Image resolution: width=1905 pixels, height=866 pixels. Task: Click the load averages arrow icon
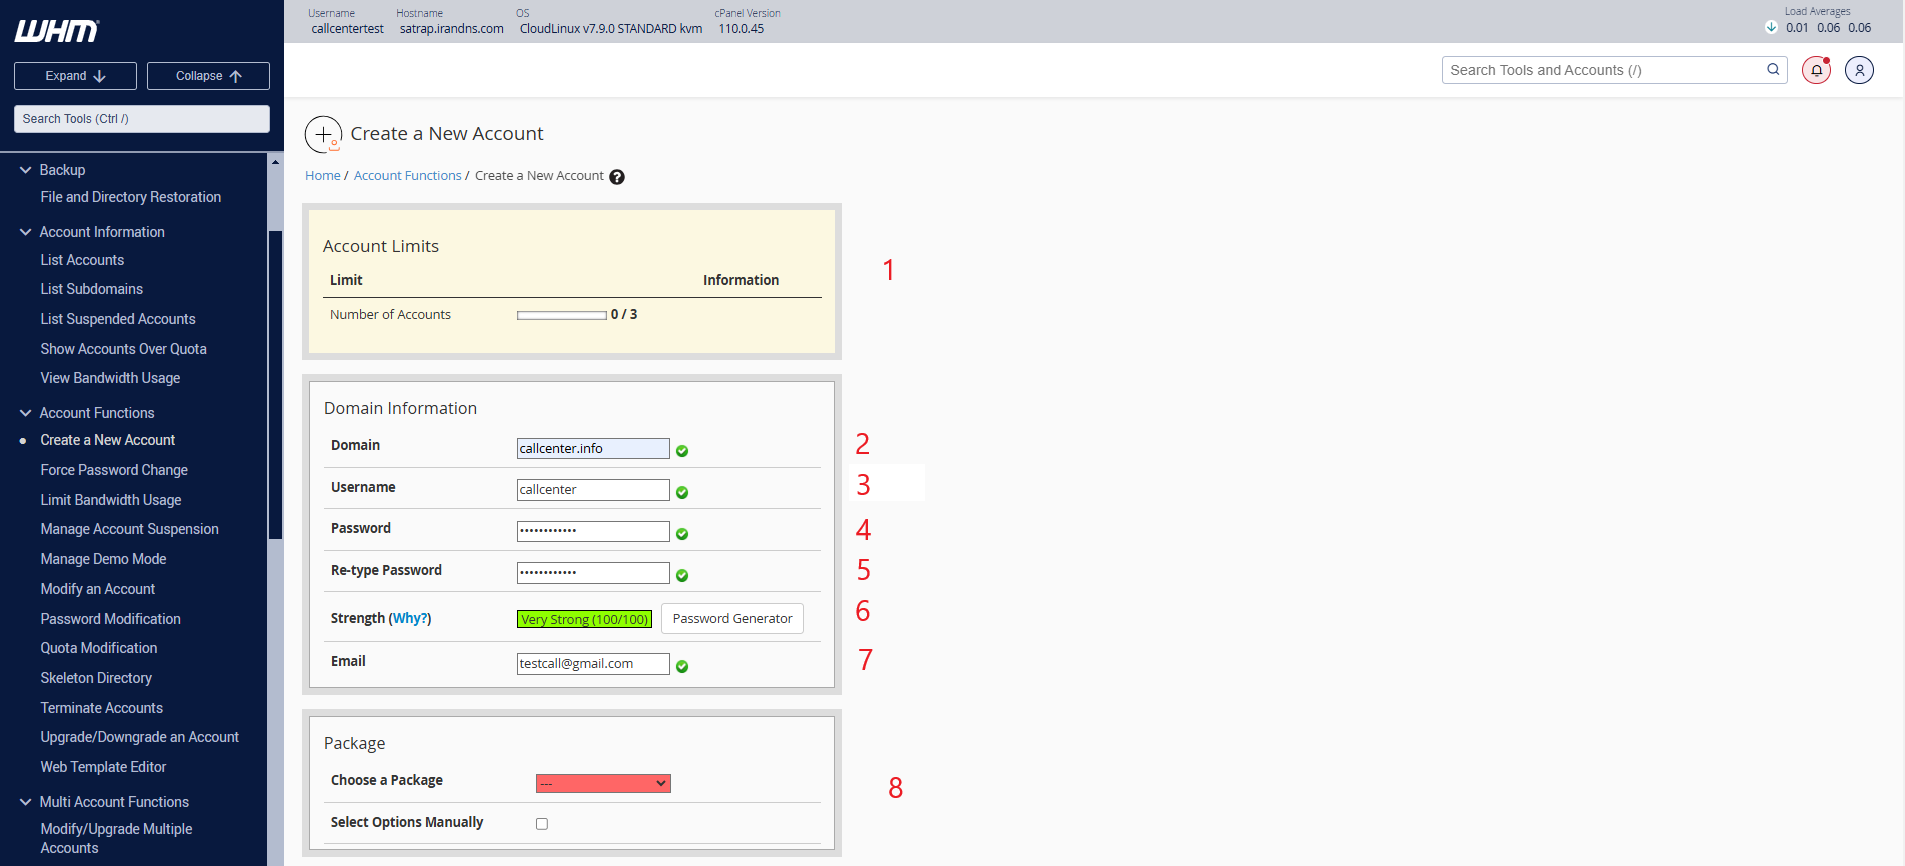[x=1771, y=28]
